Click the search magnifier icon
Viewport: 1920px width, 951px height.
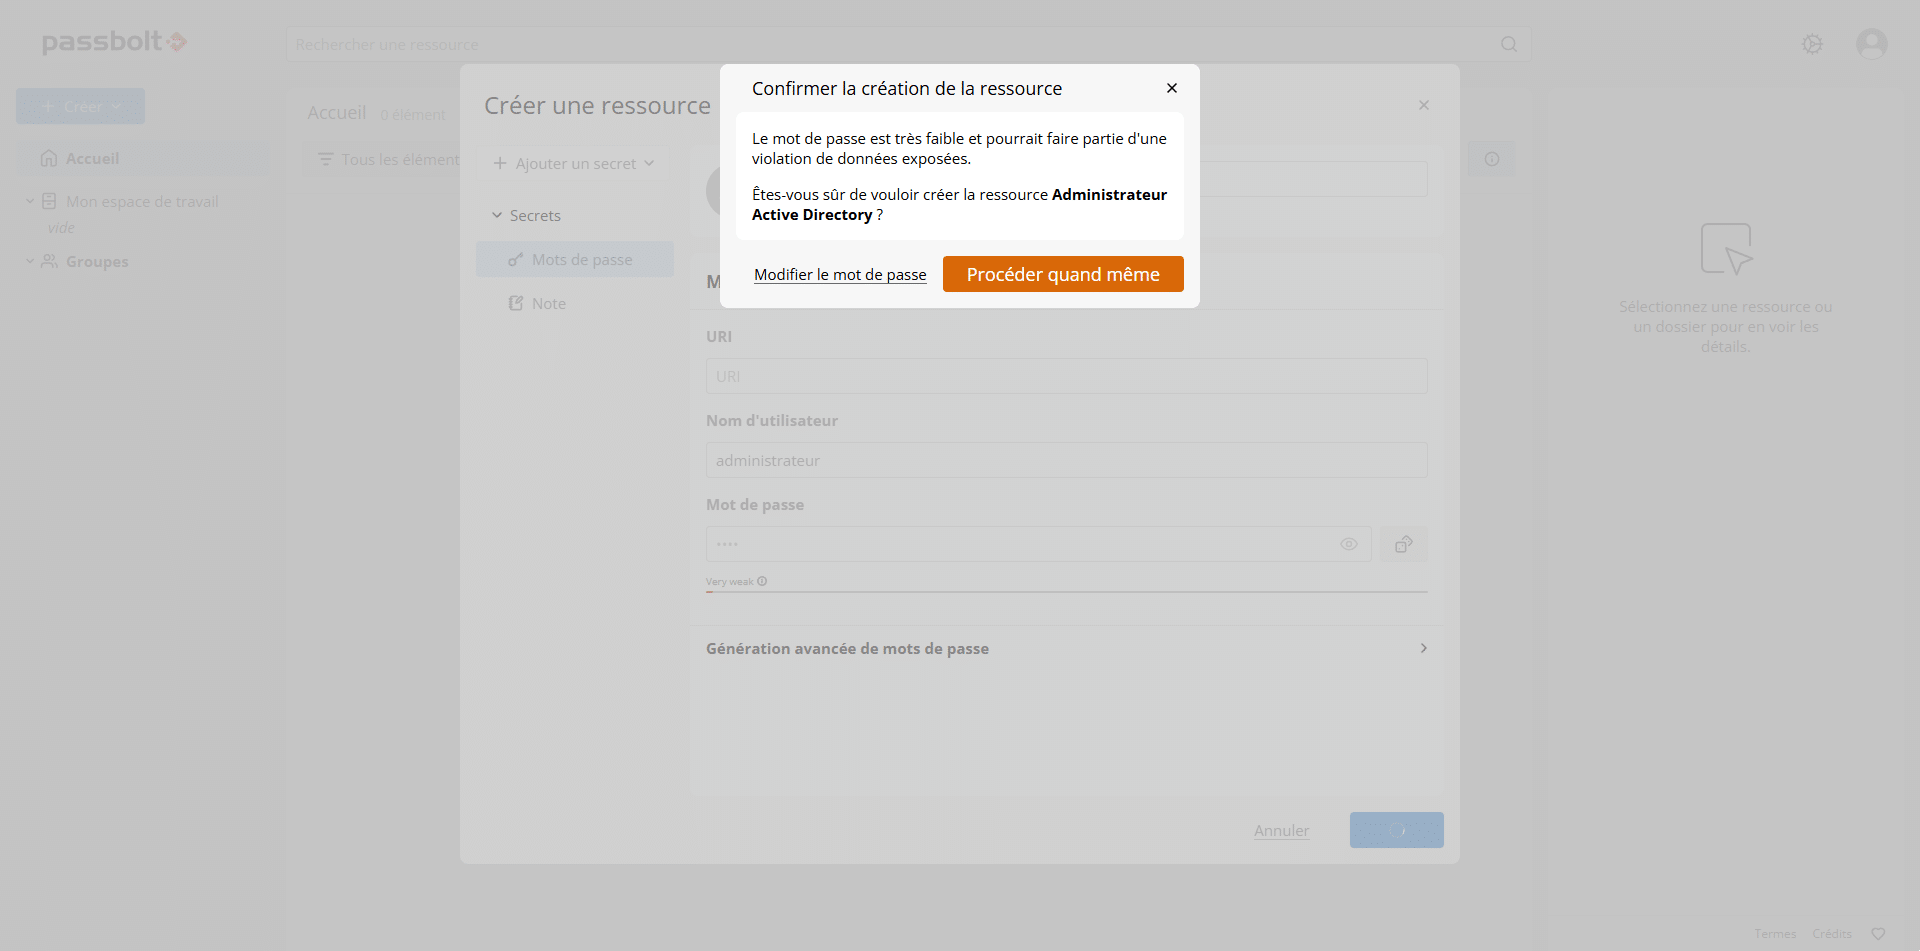1508,44
